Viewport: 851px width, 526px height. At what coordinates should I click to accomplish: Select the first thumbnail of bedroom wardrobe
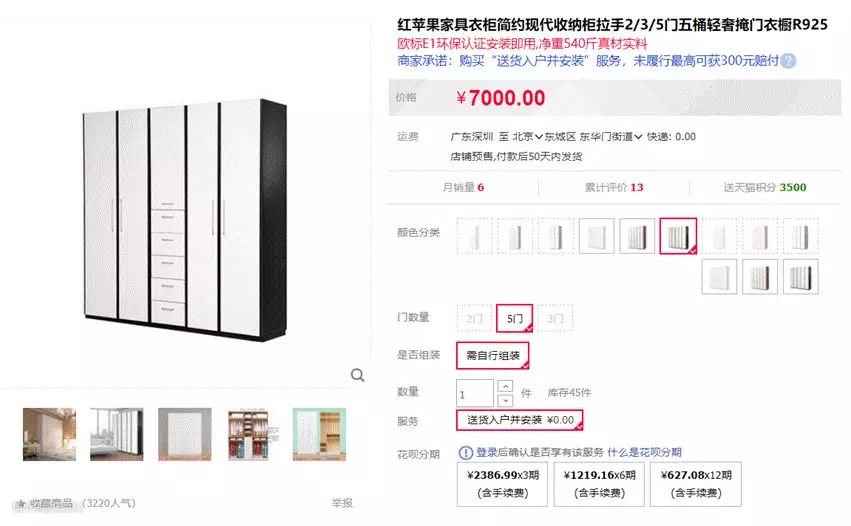49,434
